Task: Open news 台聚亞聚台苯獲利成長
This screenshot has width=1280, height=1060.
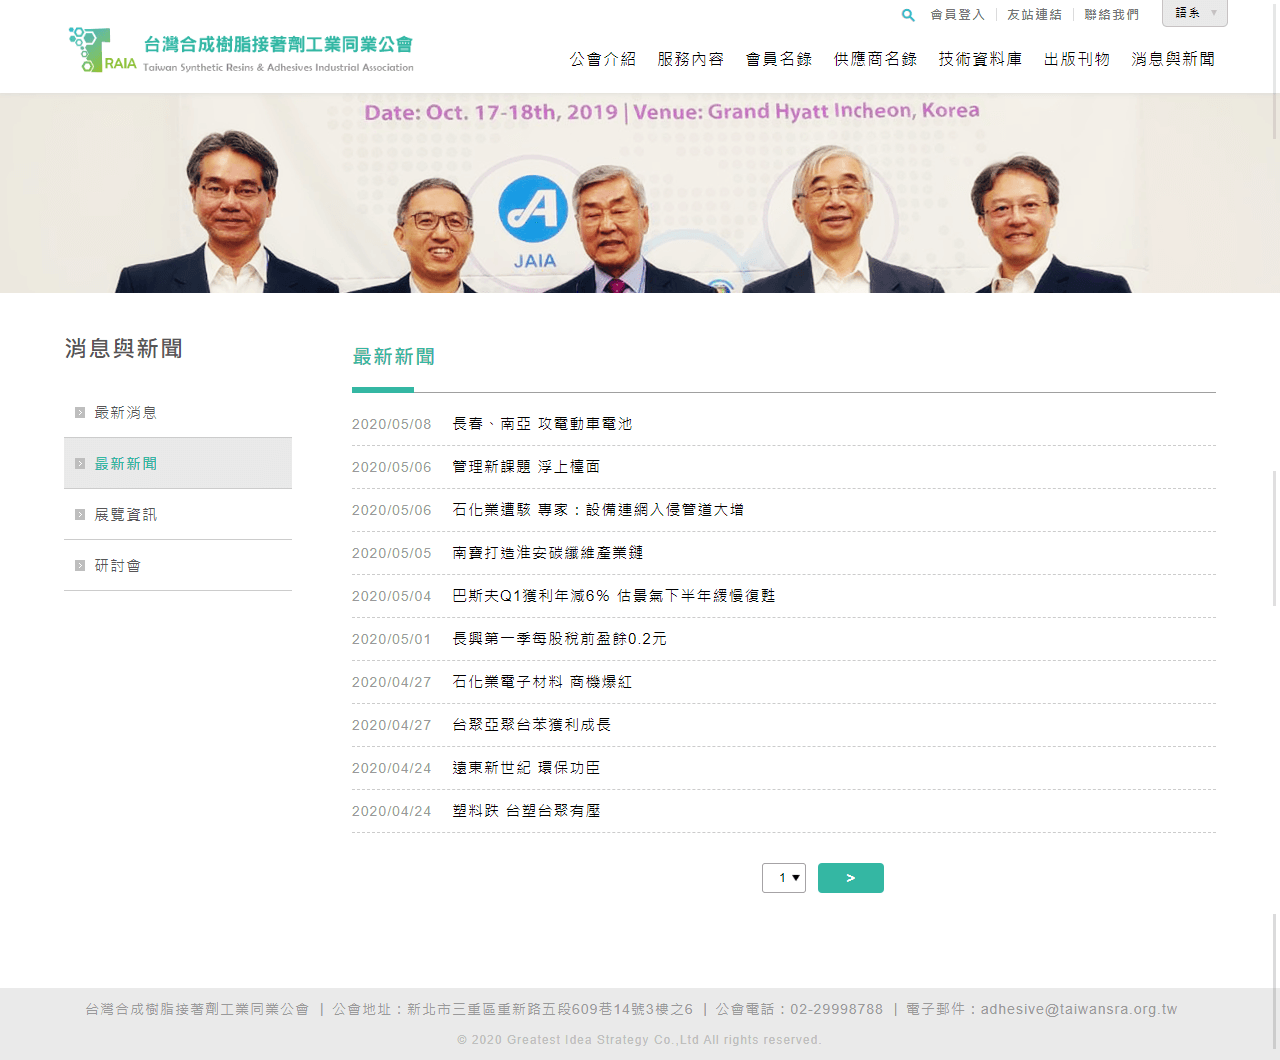Action: [x=532, y=725]
